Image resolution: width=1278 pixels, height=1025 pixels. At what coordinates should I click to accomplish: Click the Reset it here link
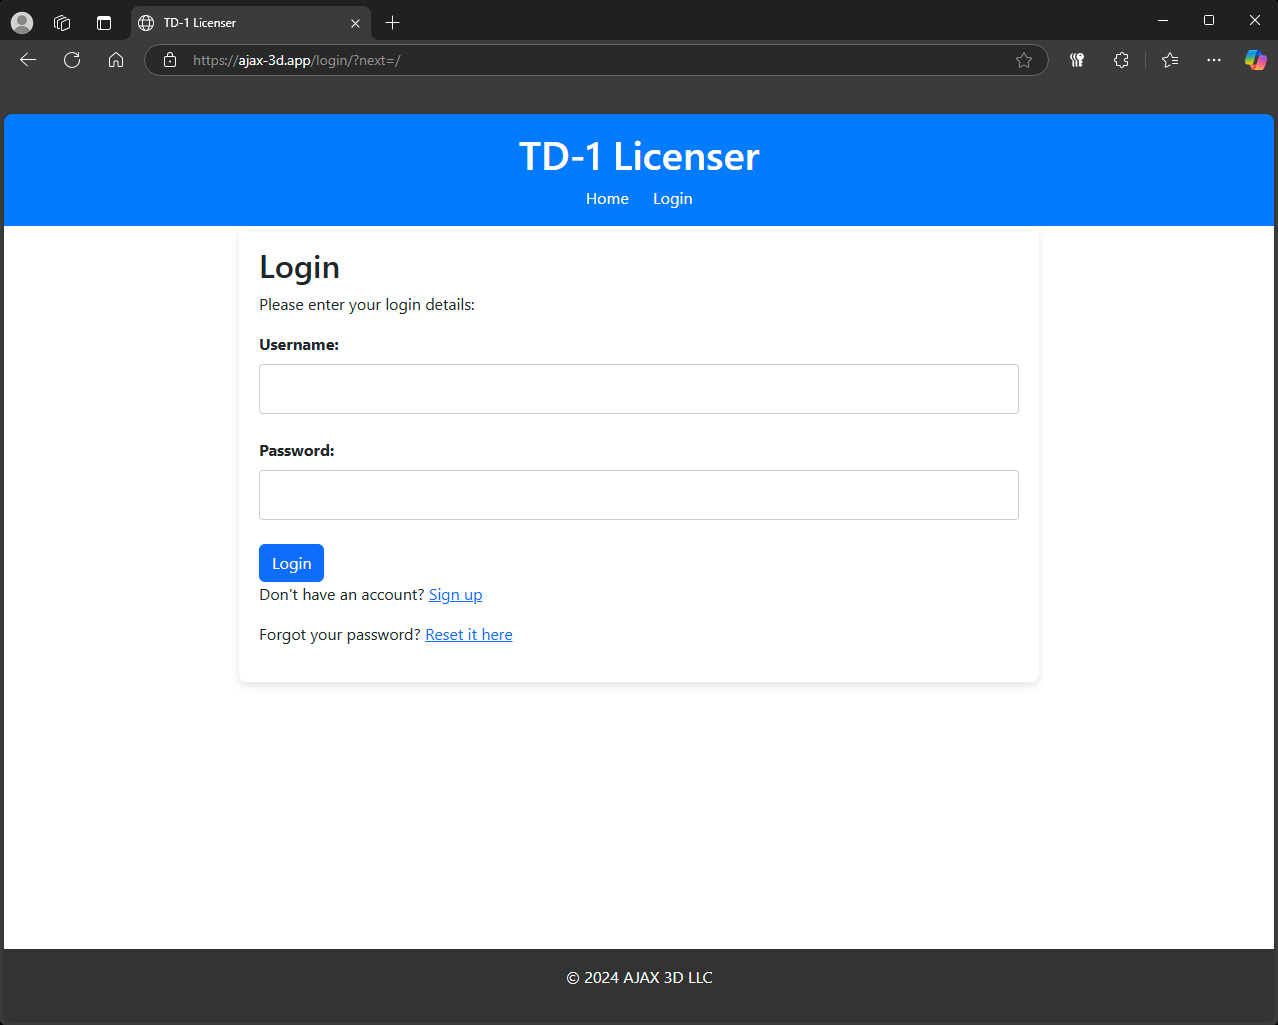click(x=468, y=634)
